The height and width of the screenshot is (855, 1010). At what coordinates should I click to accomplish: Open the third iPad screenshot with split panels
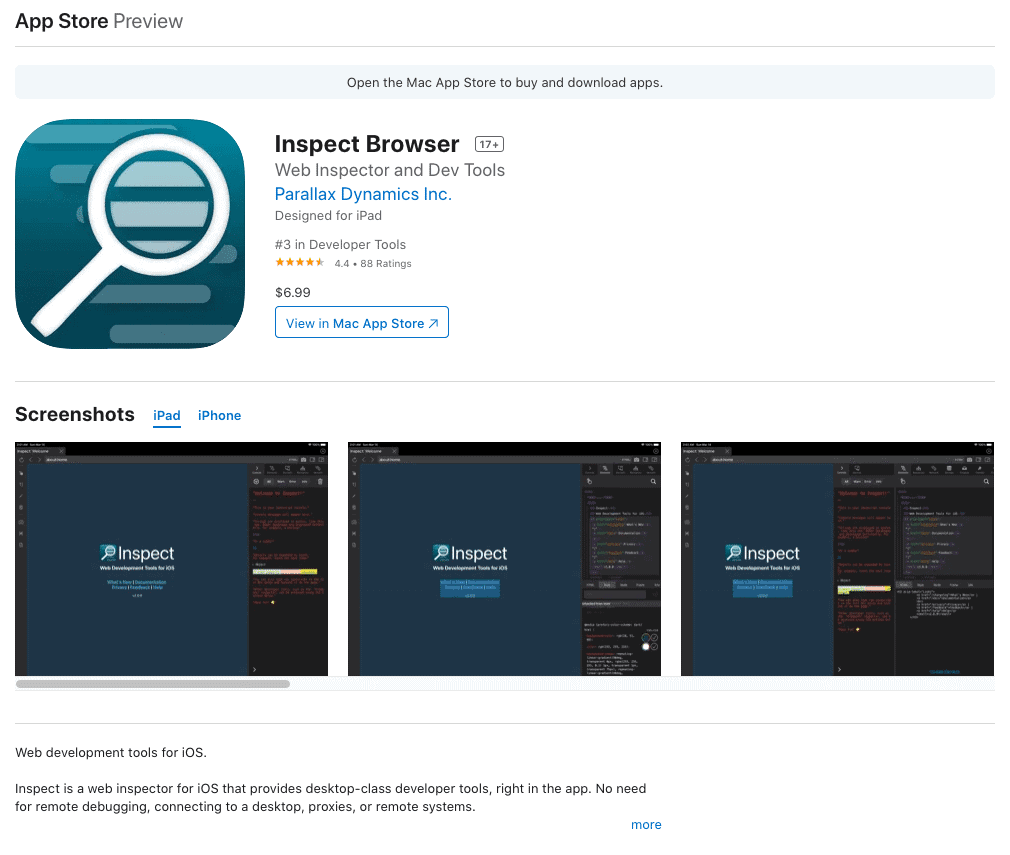tap(837, 559)
